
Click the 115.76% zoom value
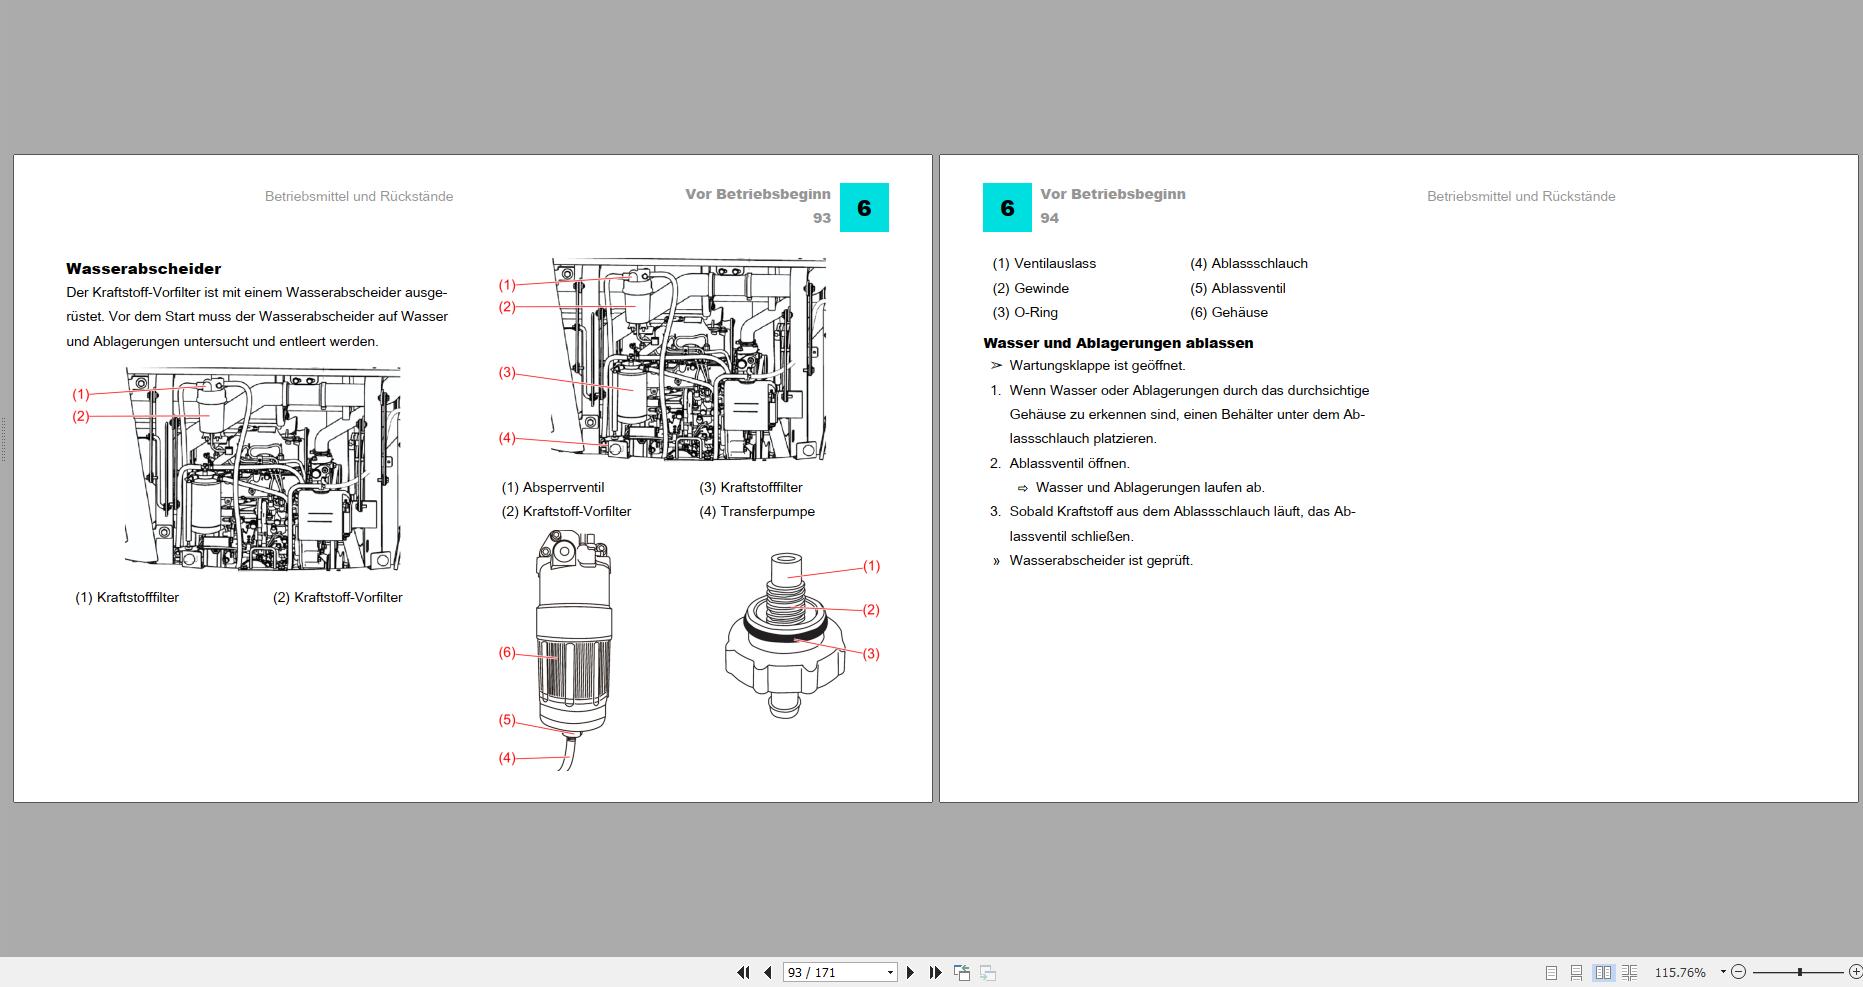1680,972
